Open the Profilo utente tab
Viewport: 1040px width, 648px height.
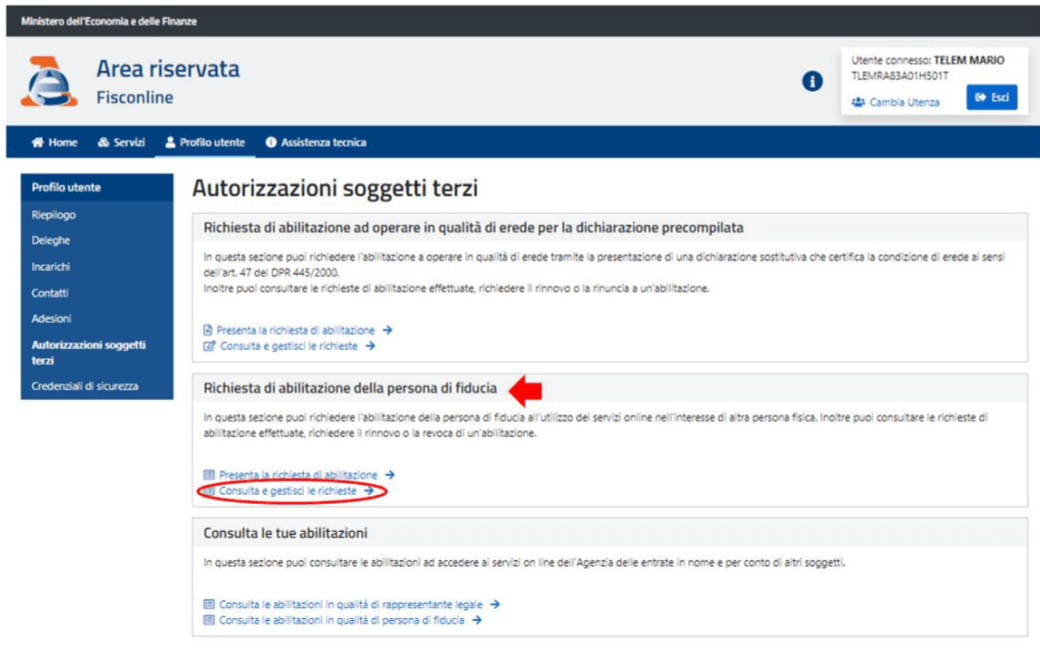(x=205, y=143)
